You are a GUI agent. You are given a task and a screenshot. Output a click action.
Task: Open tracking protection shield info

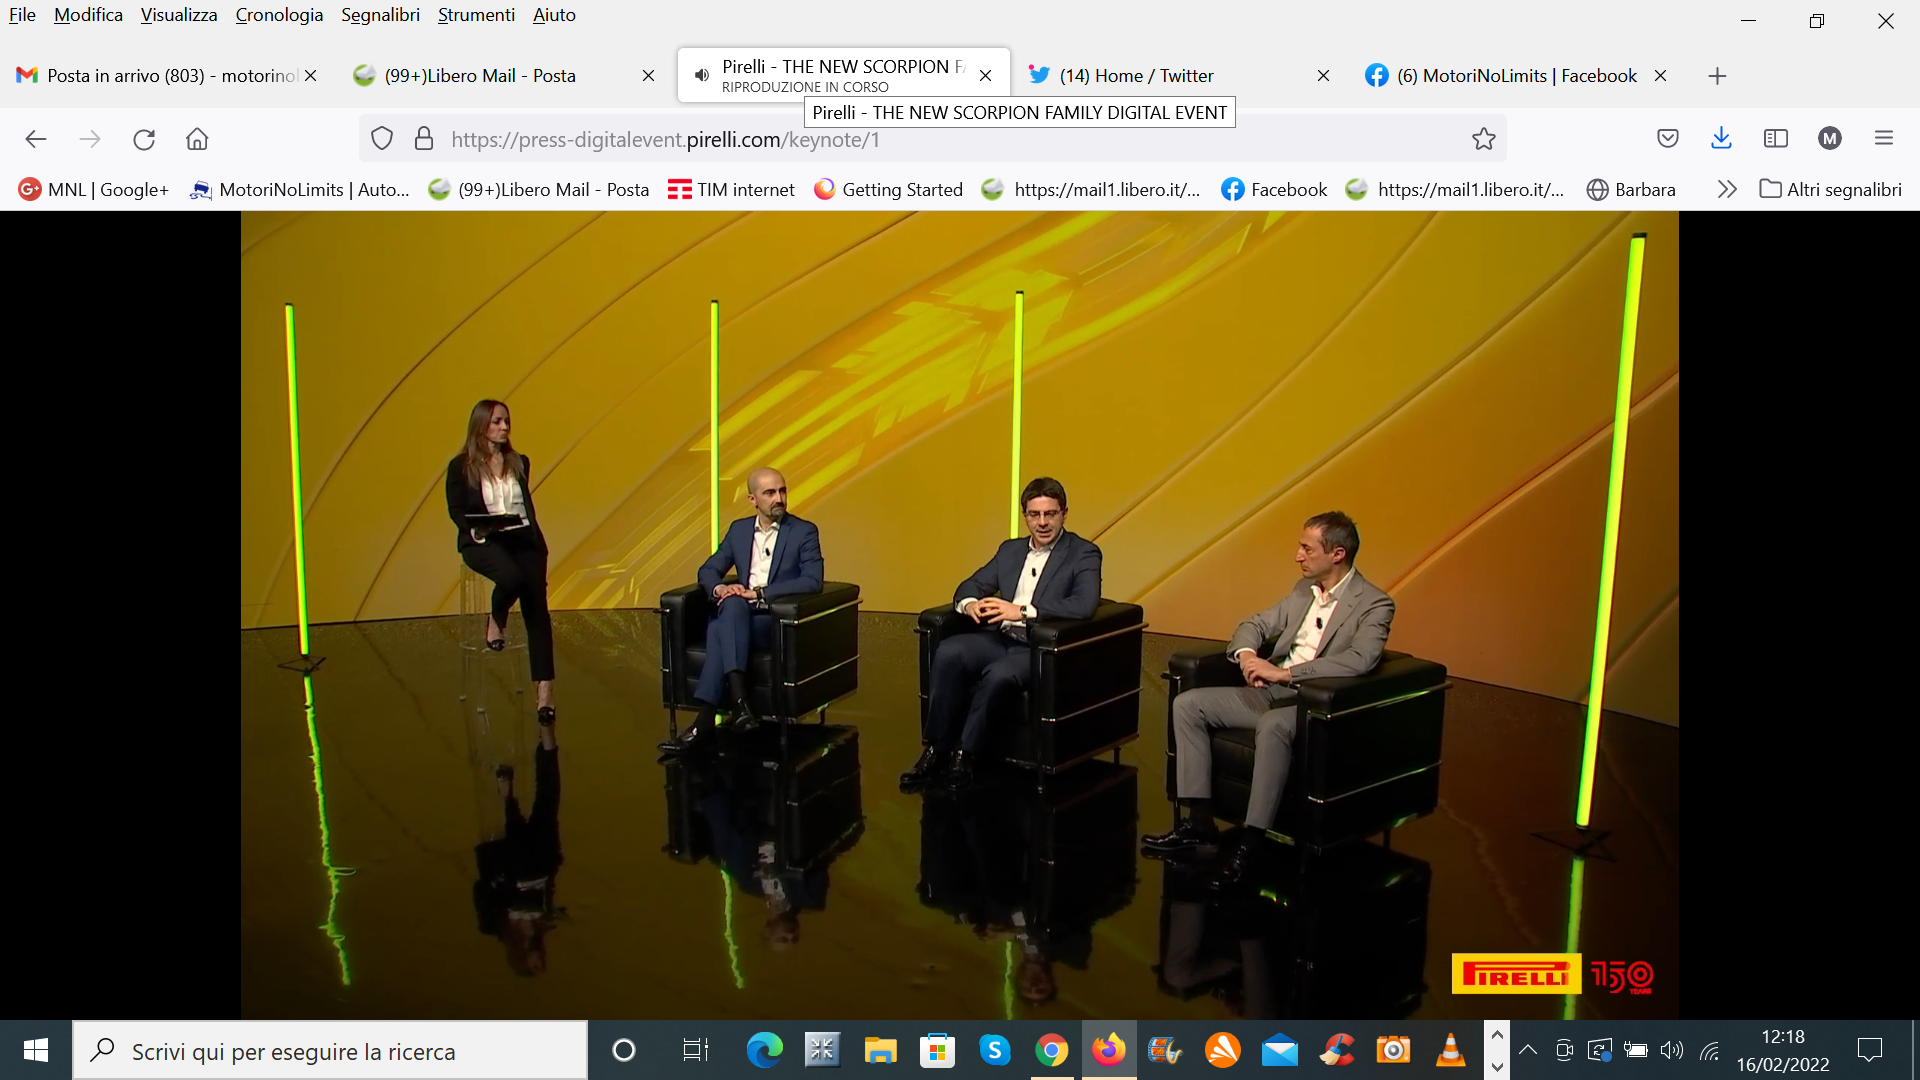(x=381, y=139)
